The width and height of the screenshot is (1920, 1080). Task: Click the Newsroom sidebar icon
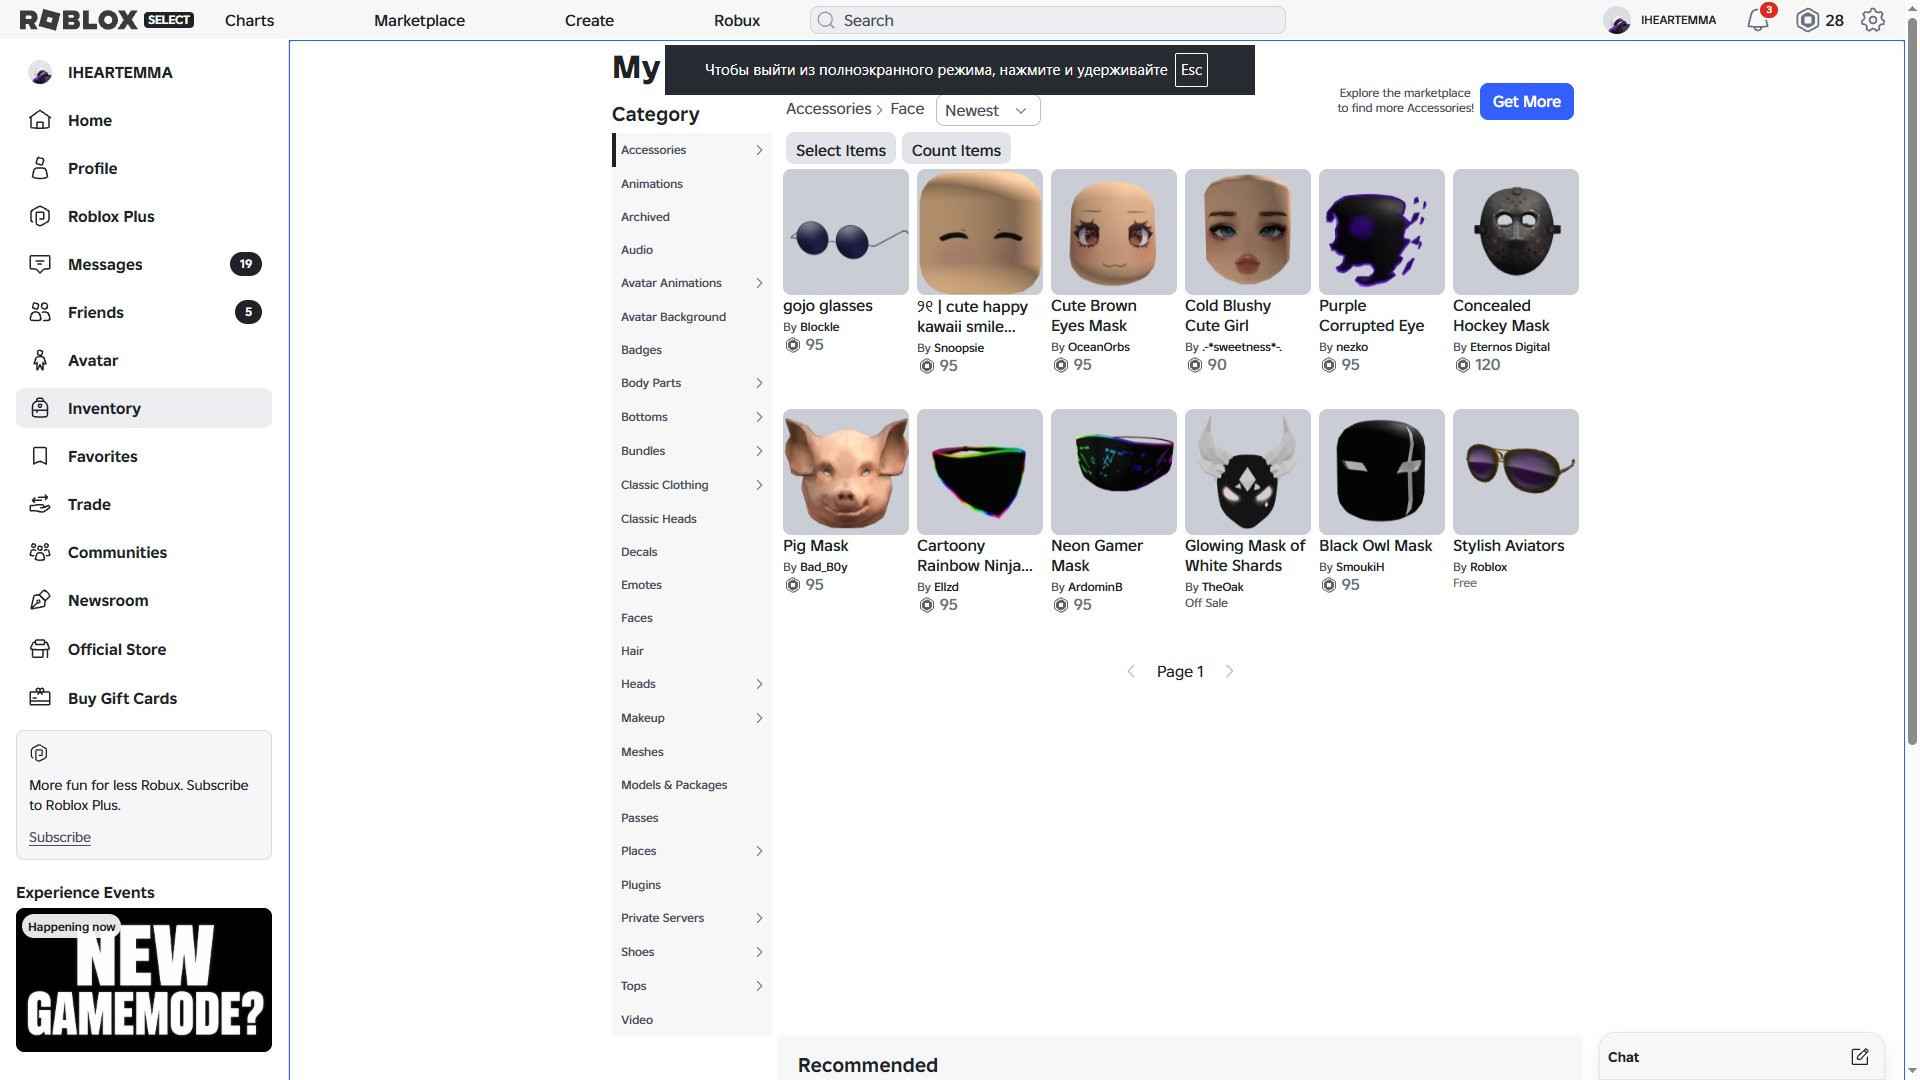click(x=40, y=600)
